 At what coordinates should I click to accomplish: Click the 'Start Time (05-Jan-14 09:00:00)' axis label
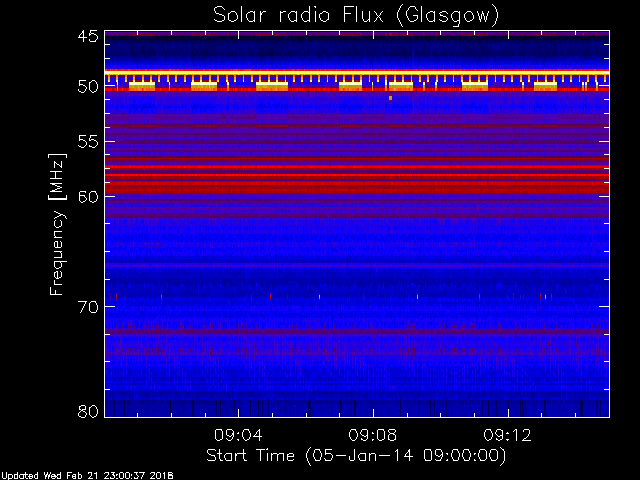[355, 455]
